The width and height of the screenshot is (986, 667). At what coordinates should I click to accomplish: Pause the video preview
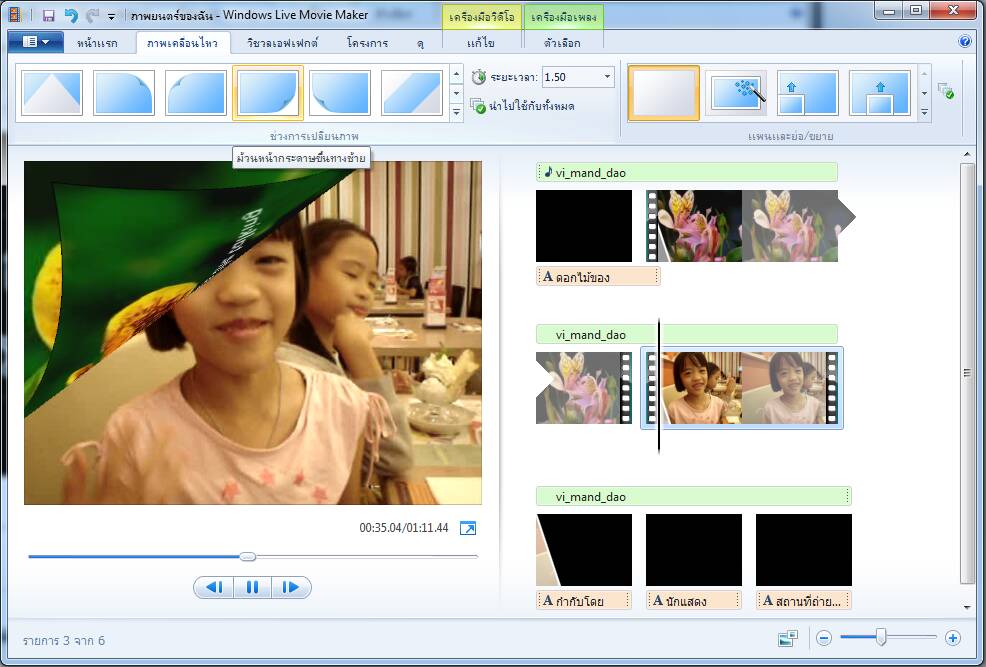tap(252, 587)
